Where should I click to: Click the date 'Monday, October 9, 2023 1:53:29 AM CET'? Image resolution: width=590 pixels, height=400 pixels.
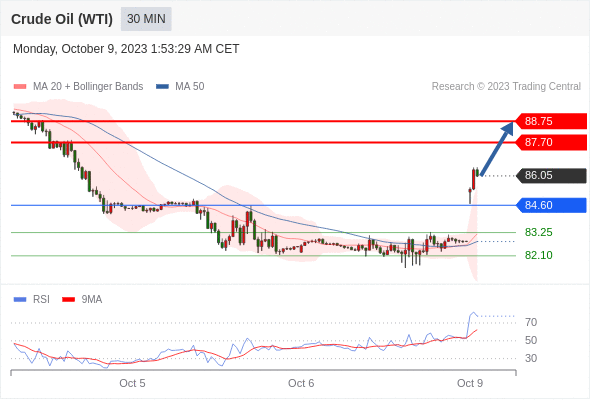pos(126,49)
